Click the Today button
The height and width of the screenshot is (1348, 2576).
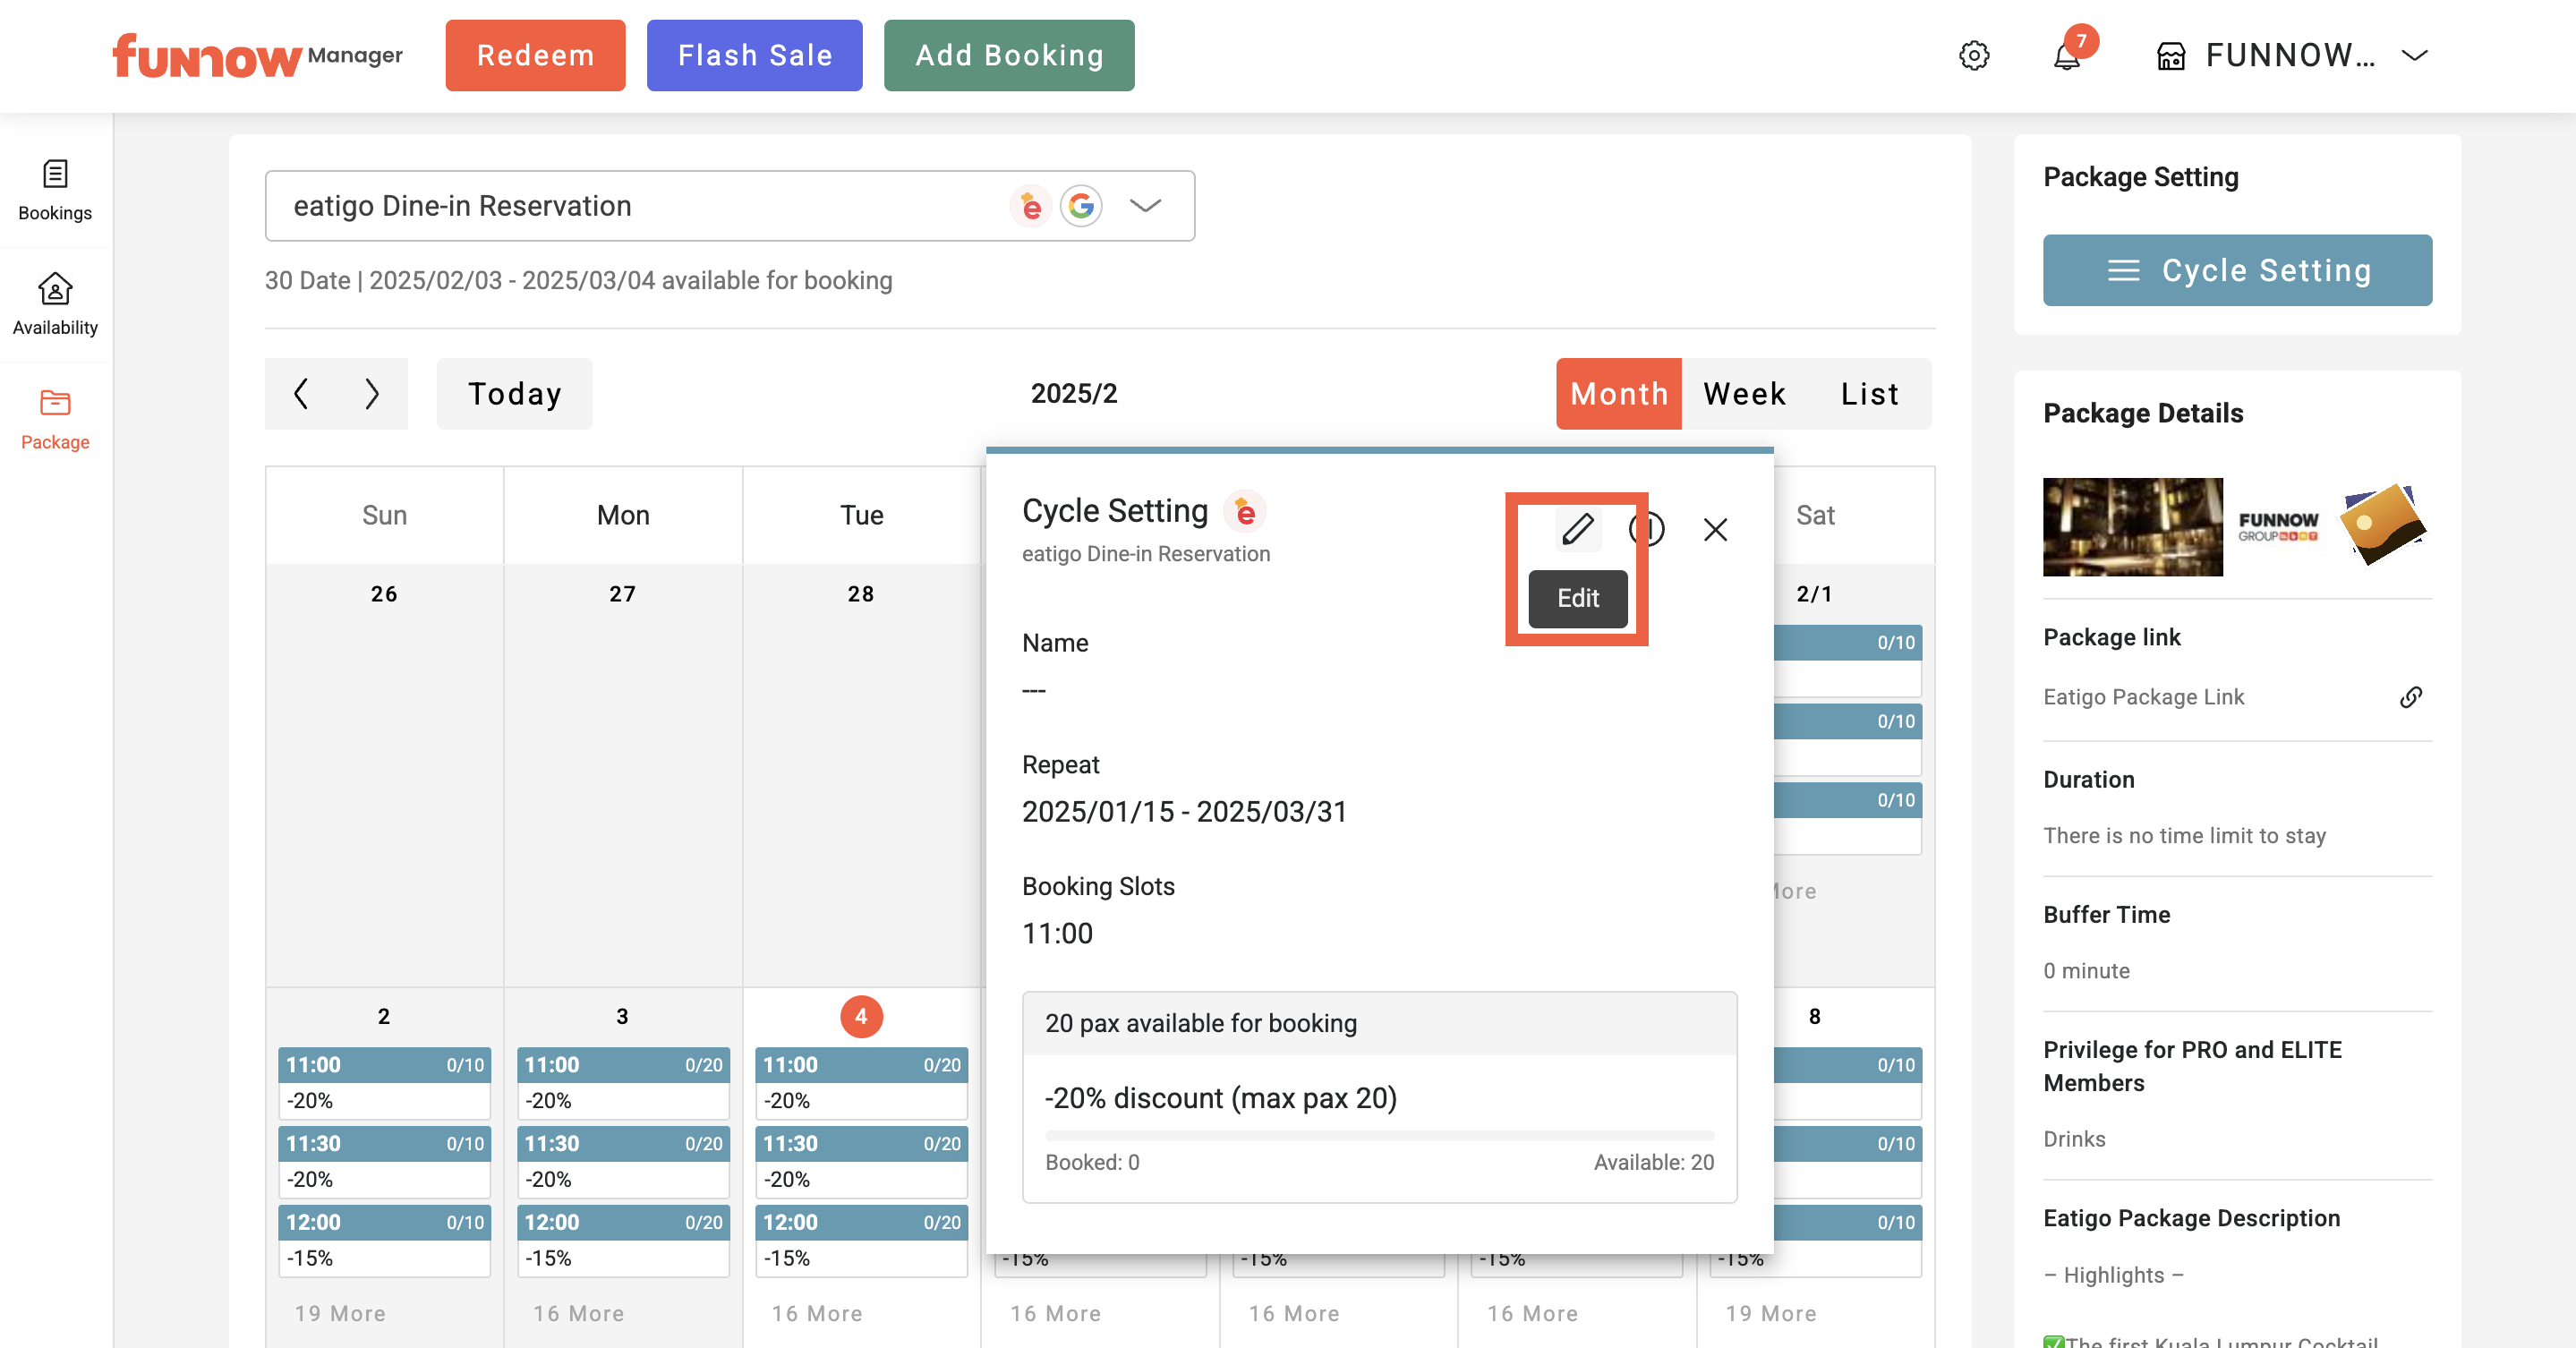pos(514,393)
